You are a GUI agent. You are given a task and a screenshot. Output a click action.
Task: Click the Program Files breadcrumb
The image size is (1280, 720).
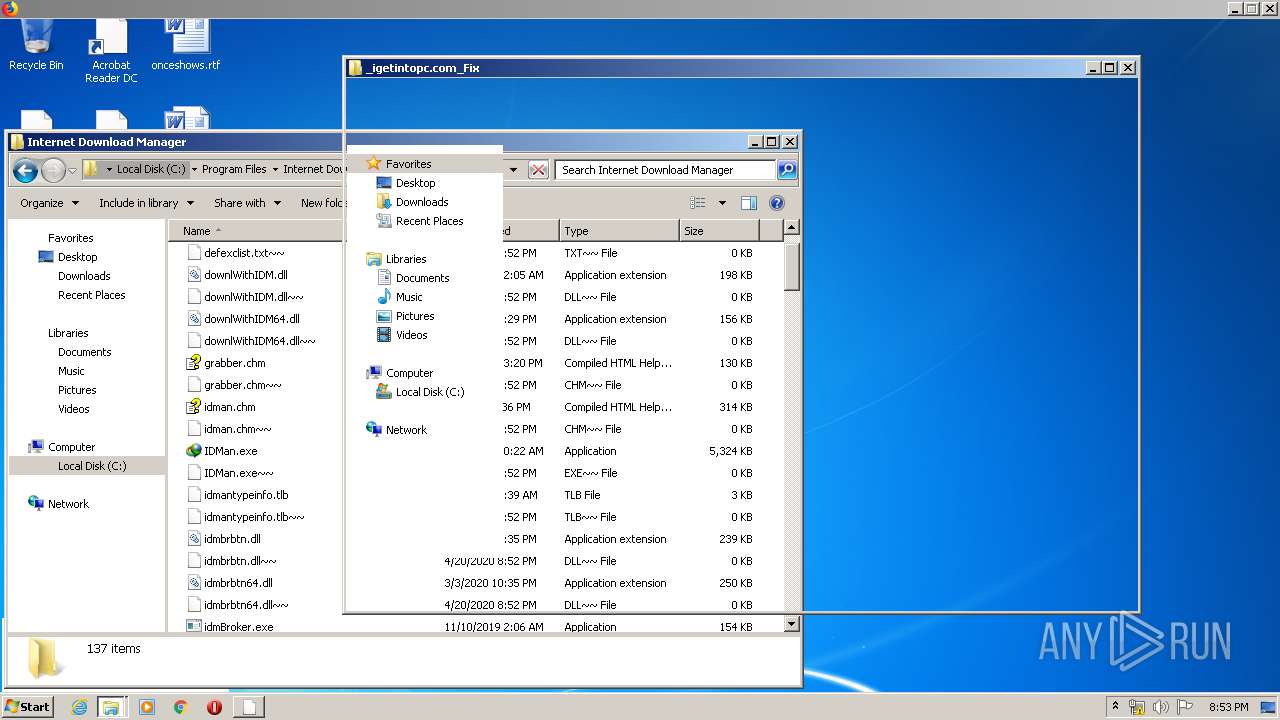pyautogui.click(x=234, y=170)
